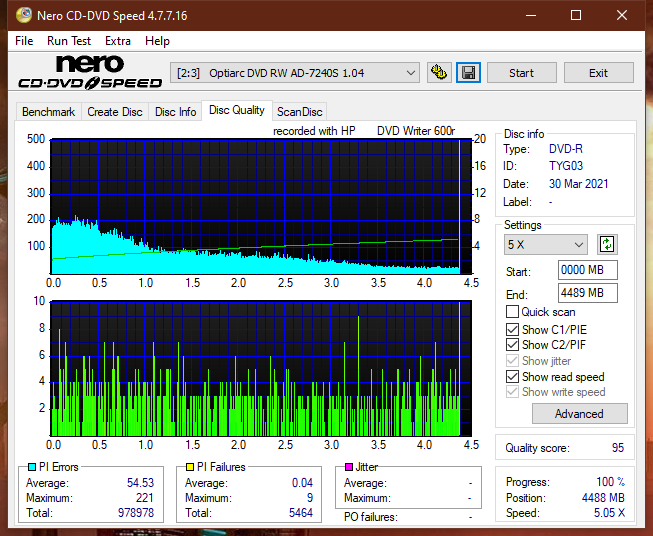This screenshot has width=653, height=536.
Task: Open the Extra menu
Action: point(118,41)
